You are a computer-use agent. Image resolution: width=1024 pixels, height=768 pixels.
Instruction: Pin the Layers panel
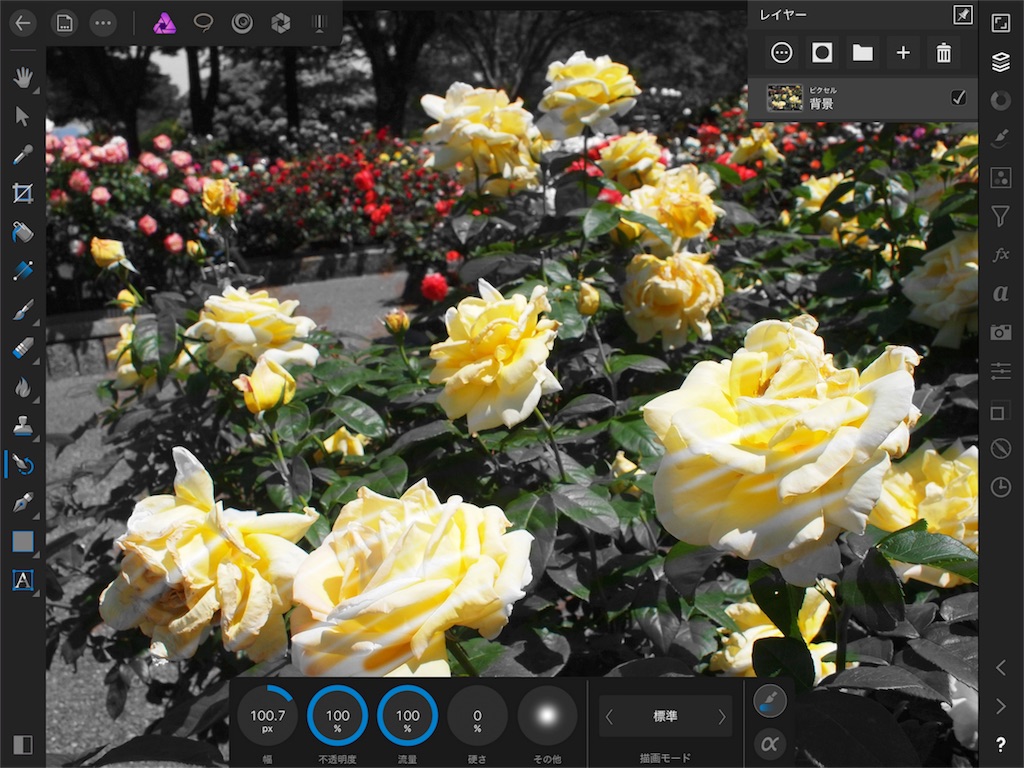pos(963,15)
